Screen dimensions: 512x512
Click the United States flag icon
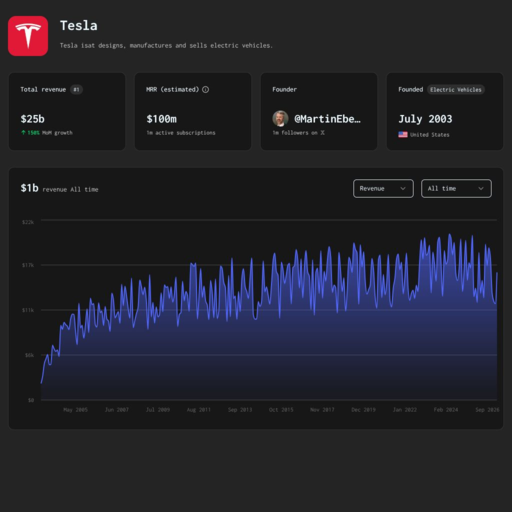tap(403, 134)
